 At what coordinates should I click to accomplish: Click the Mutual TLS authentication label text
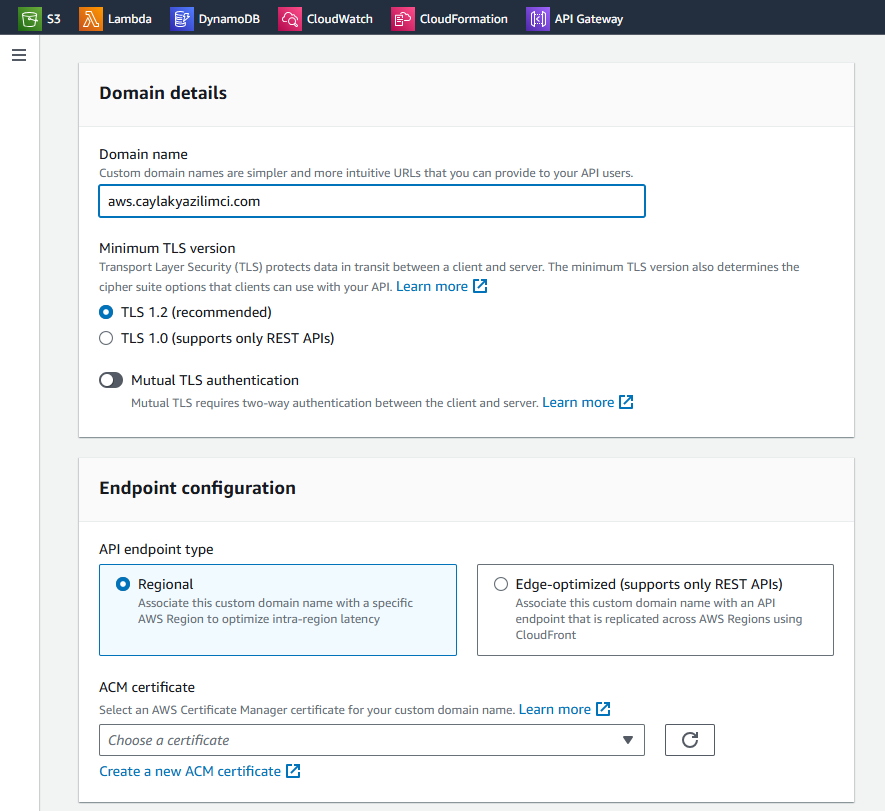point(215,380)
